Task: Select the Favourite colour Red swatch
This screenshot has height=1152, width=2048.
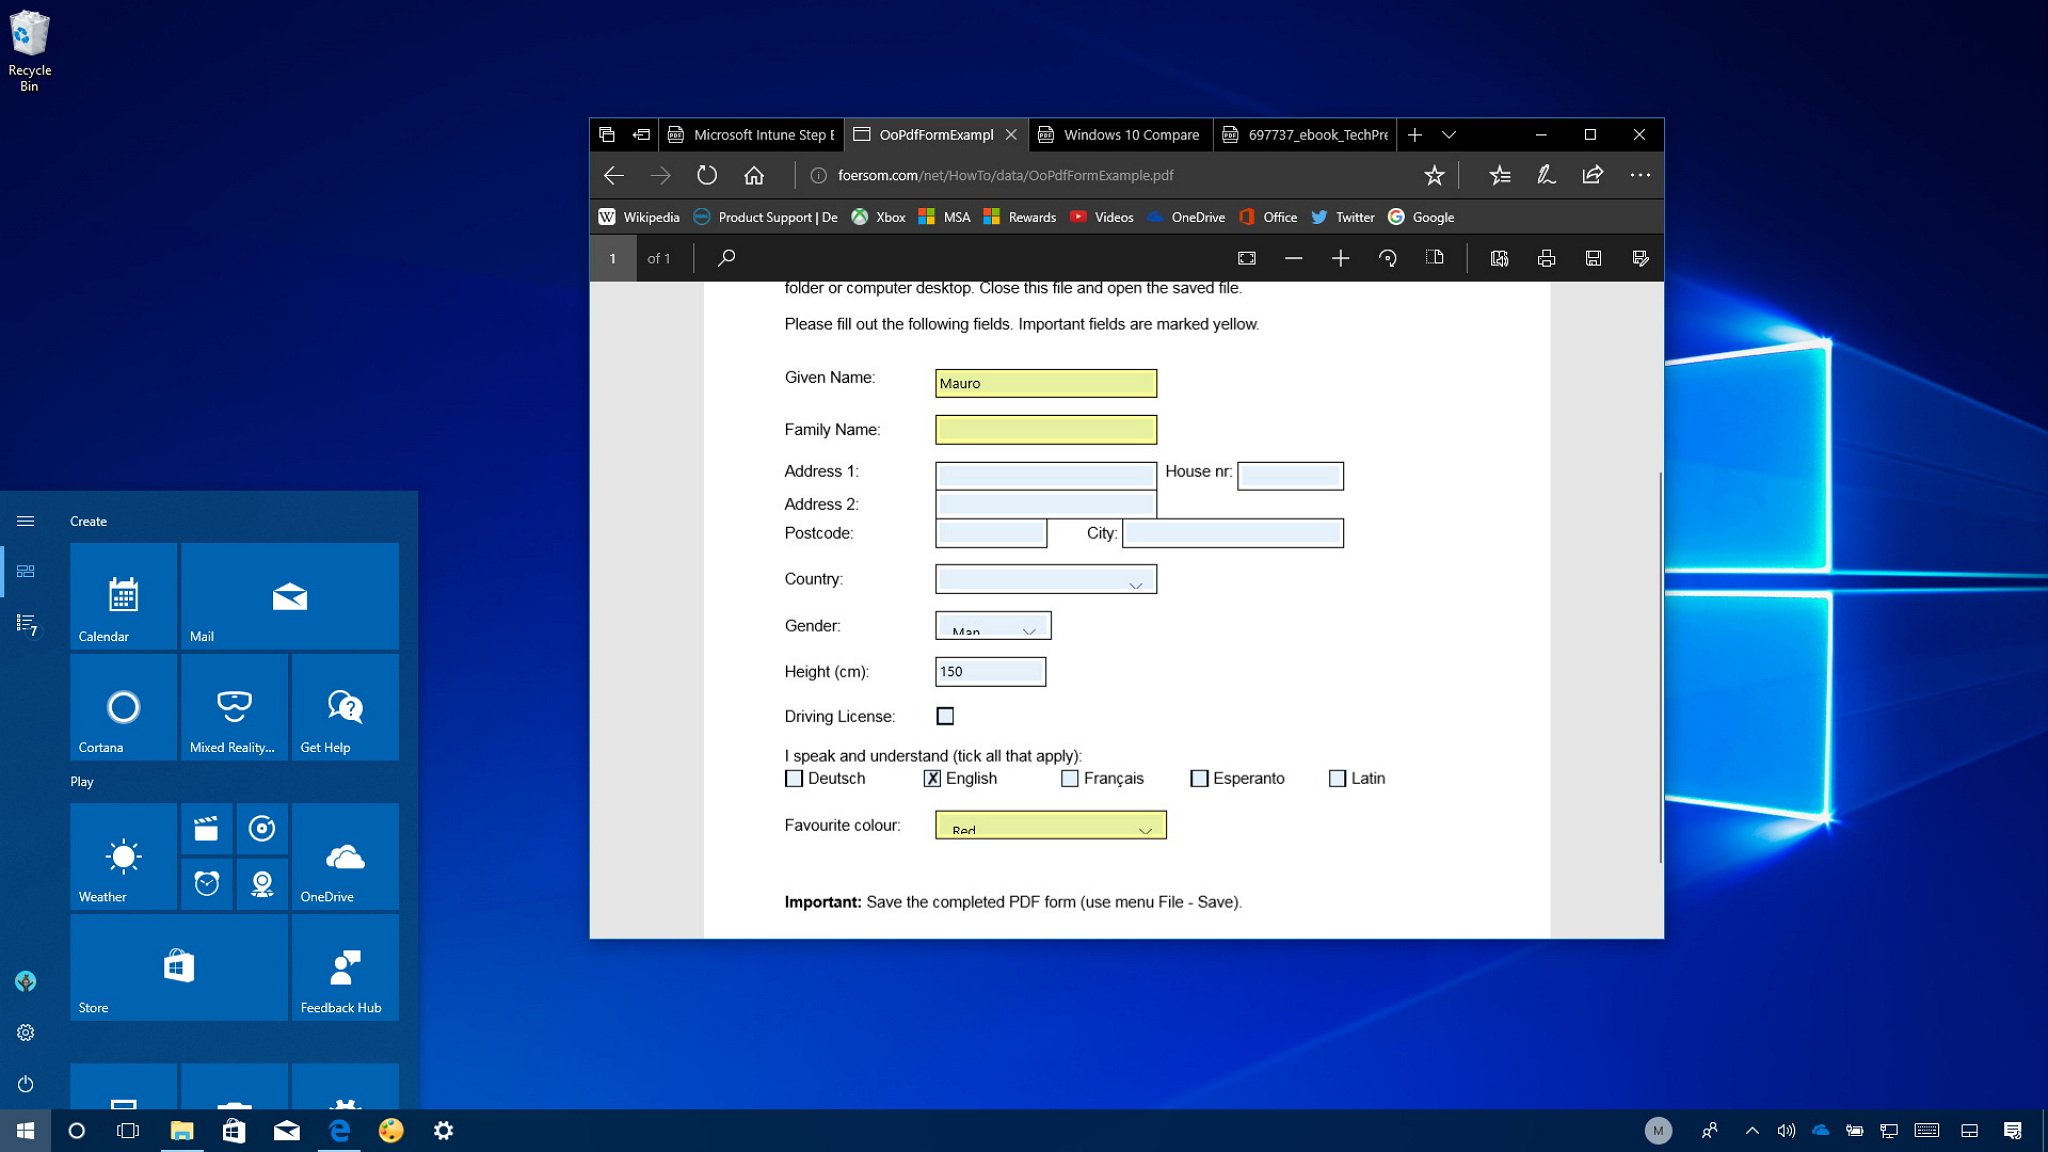Action: pyautogui.click(x=1048, y=826)
